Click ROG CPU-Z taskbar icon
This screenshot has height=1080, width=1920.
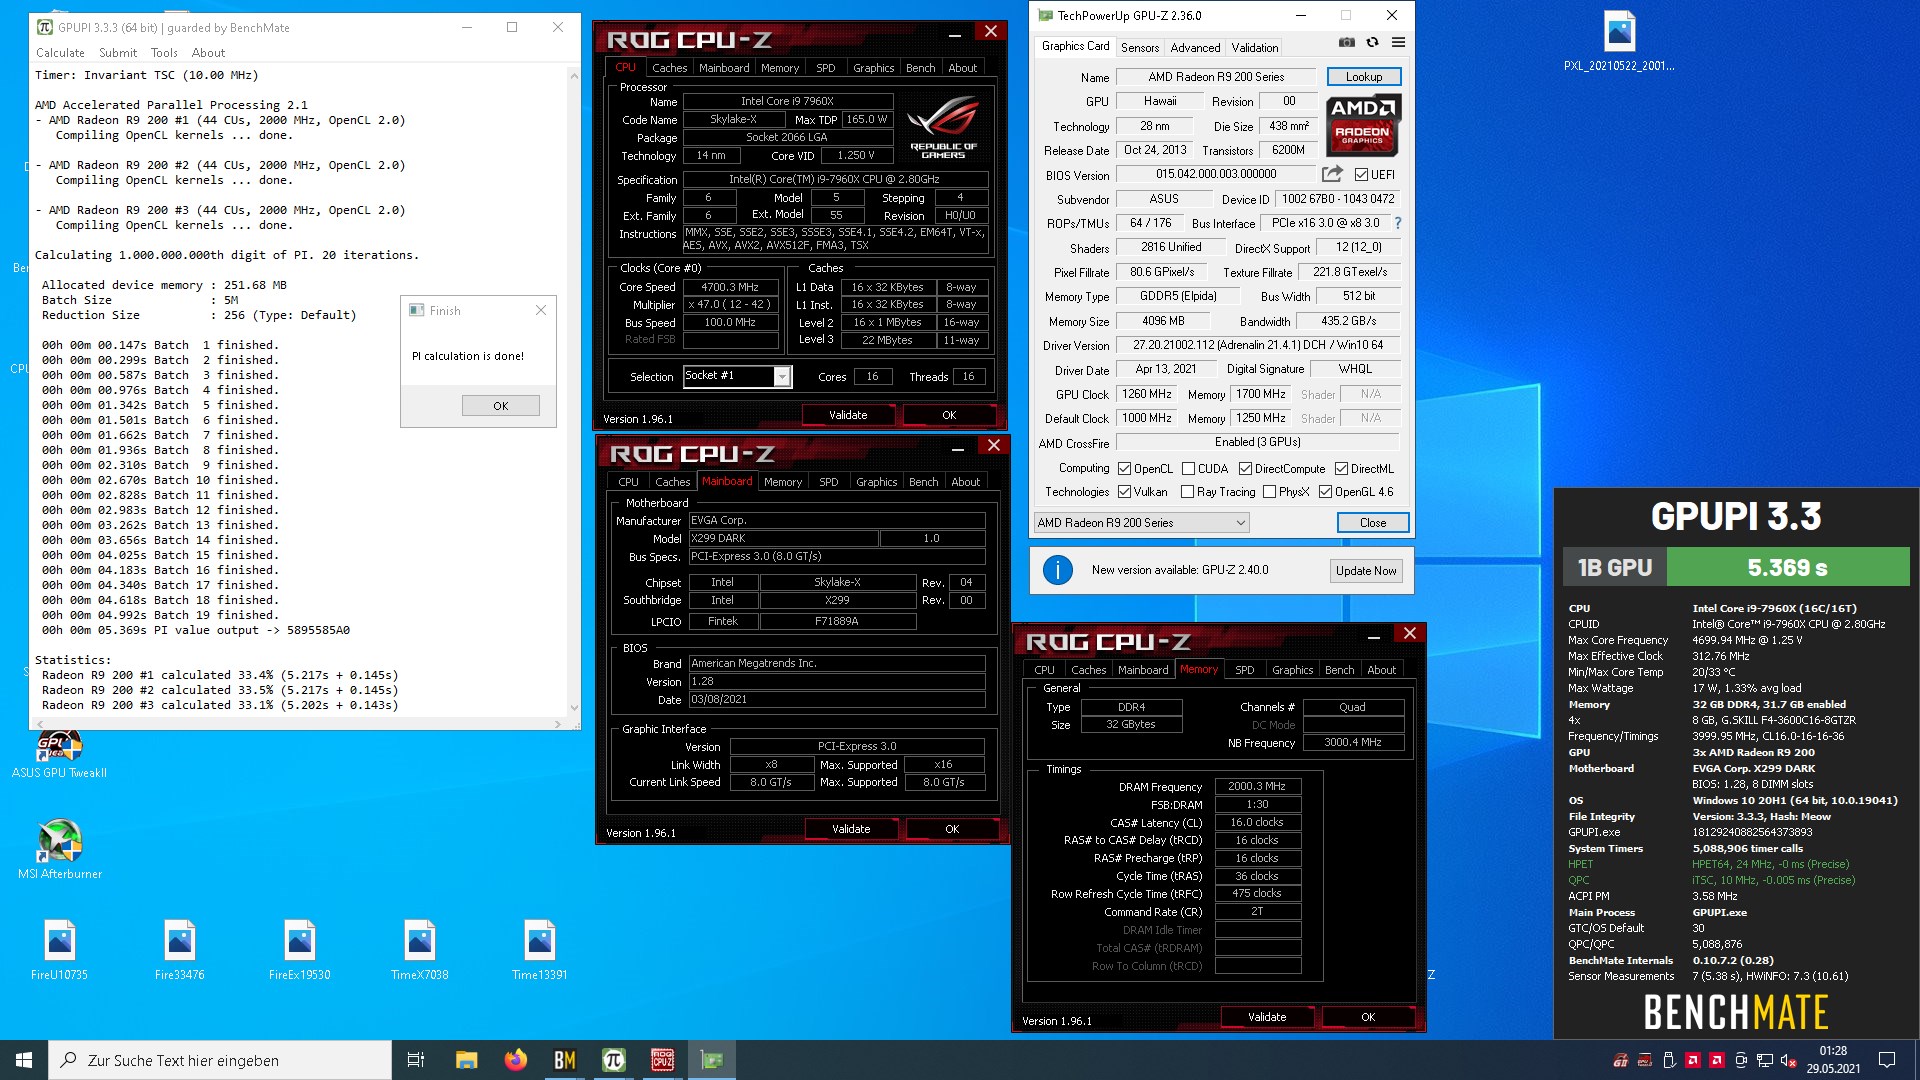pyautogui.click(x=662, y=1060)
